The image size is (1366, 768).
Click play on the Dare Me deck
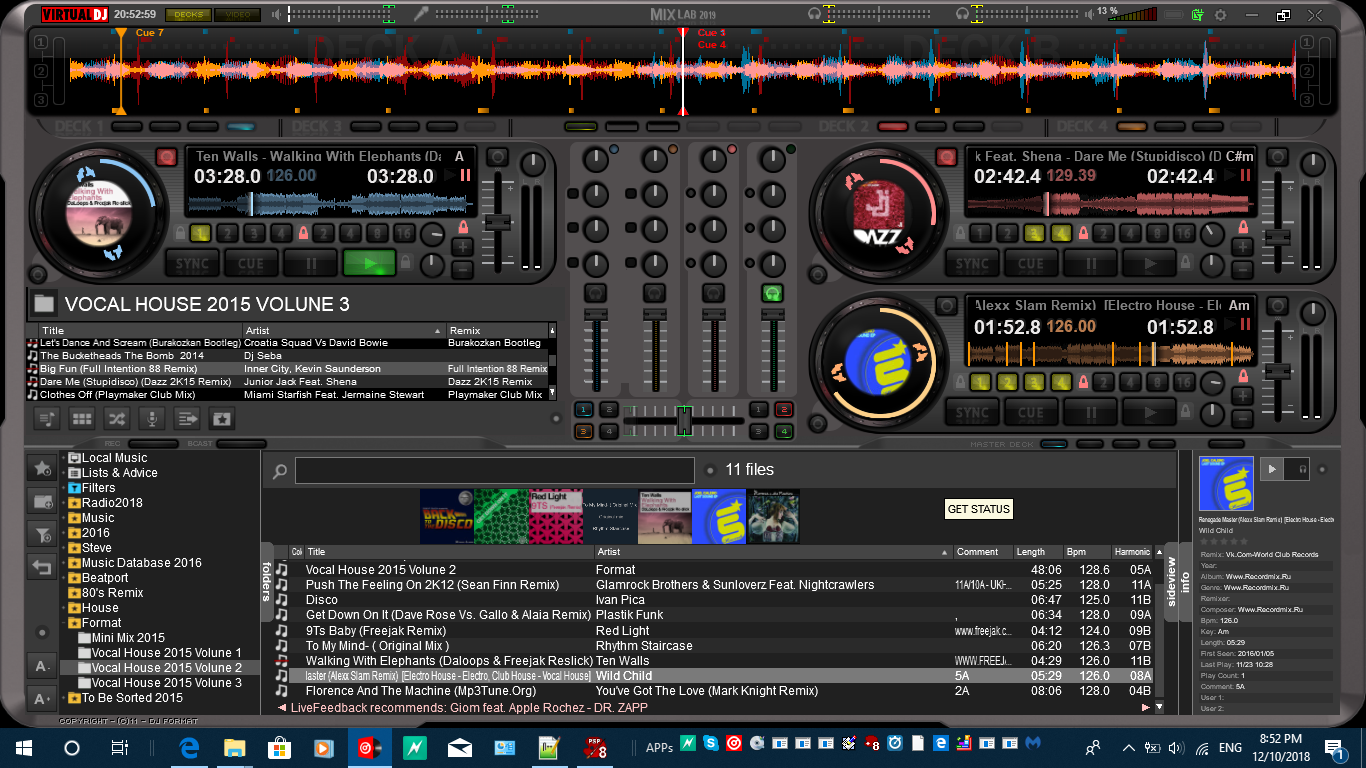pos(1149,264)
